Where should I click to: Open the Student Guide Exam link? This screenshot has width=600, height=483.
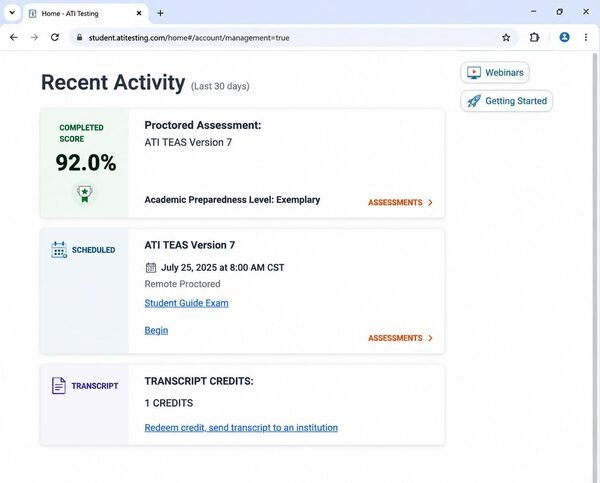click(x=186, y=303)
